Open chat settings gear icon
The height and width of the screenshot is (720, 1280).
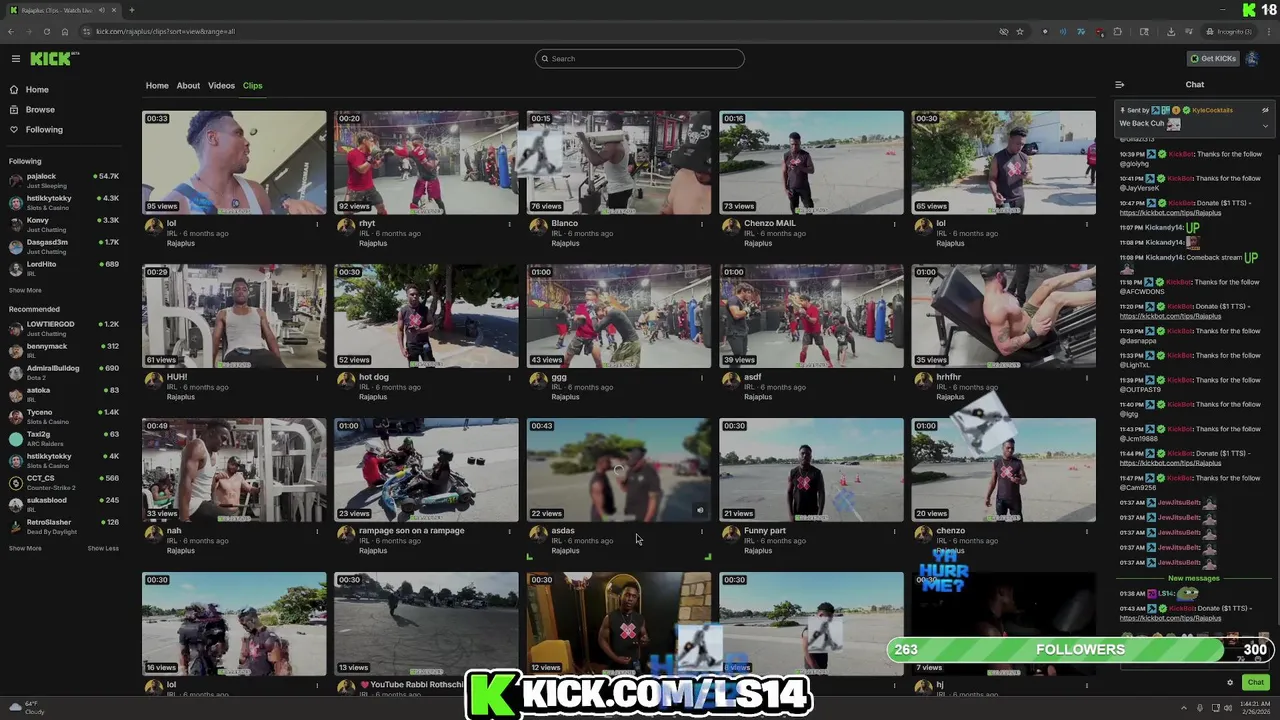[x=1230, y=682]
